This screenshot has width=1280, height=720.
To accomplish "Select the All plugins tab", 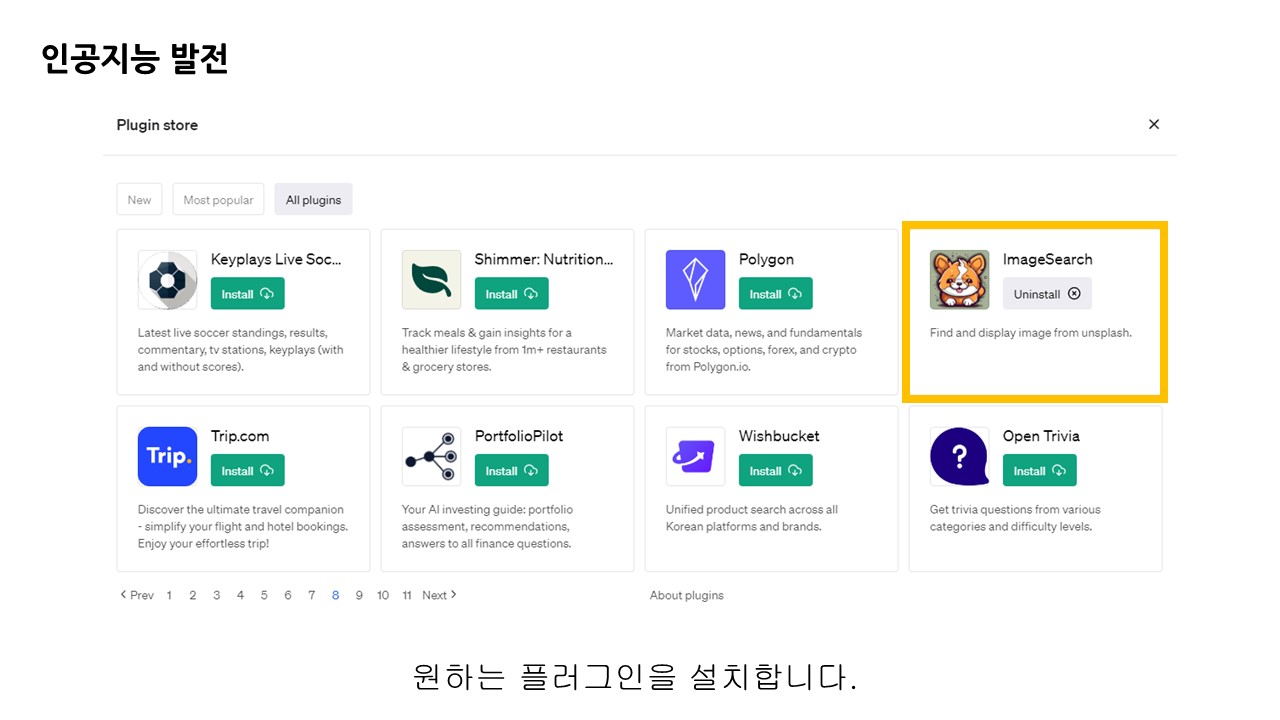I will (x=313, y=200).
